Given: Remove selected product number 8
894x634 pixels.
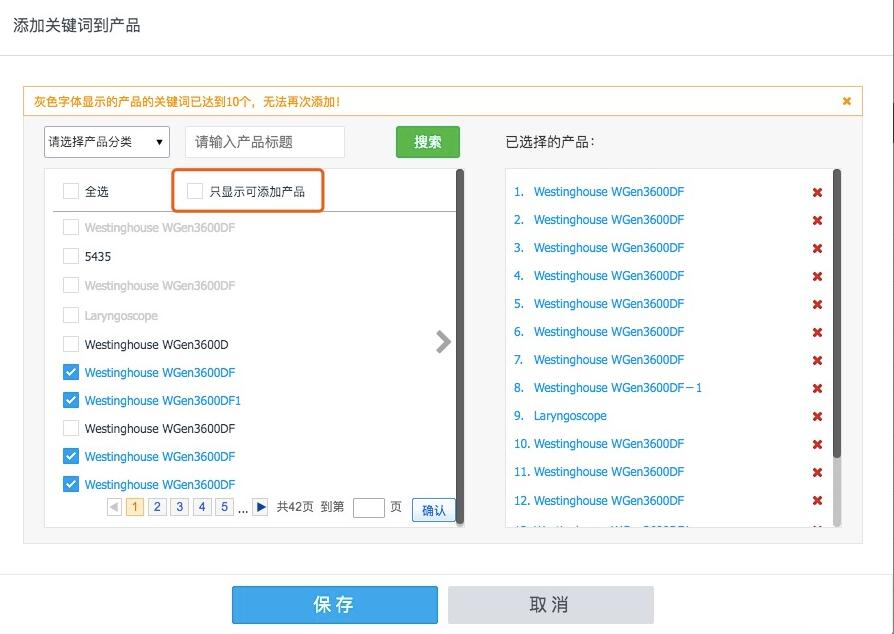Looking at the screenshot, I should click(817, 389).
